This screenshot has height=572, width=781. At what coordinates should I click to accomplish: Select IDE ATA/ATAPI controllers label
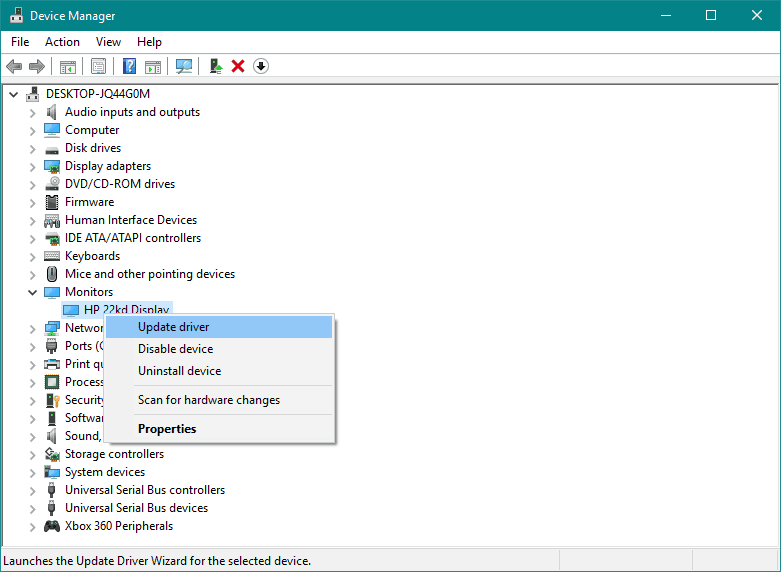click(x=132, y=238)
